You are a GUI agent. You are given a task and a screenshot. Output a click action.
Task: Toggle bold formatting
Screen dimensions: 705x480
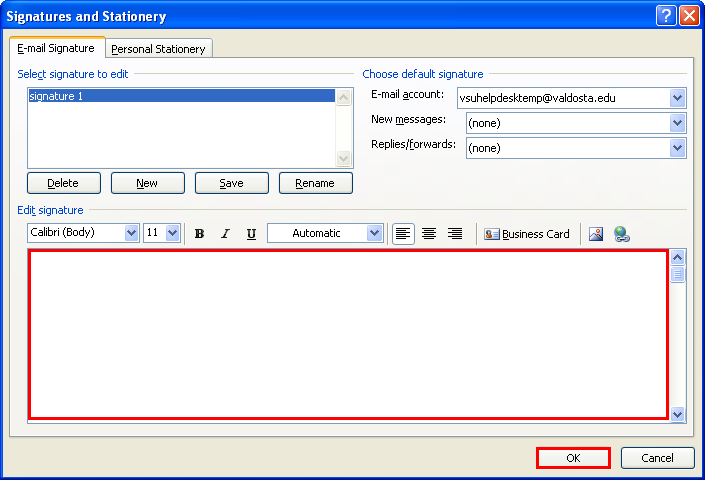[x=199, y=233]
